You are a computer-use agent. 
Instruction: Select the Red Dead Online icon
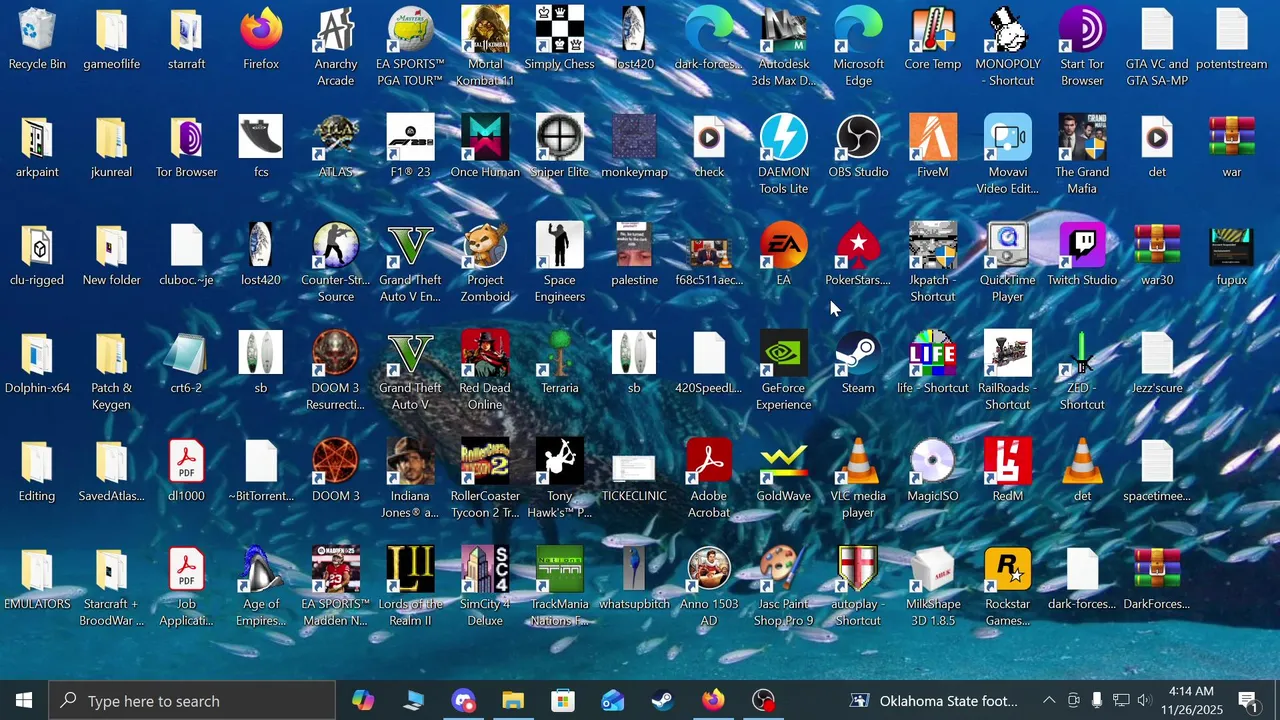[485, 372]
